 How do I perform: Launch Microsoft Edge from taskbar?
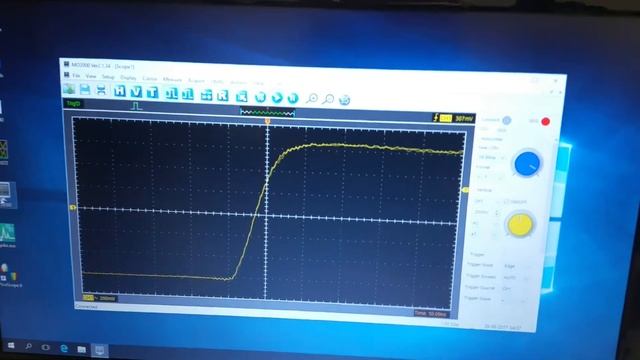[x=64, y=348]
